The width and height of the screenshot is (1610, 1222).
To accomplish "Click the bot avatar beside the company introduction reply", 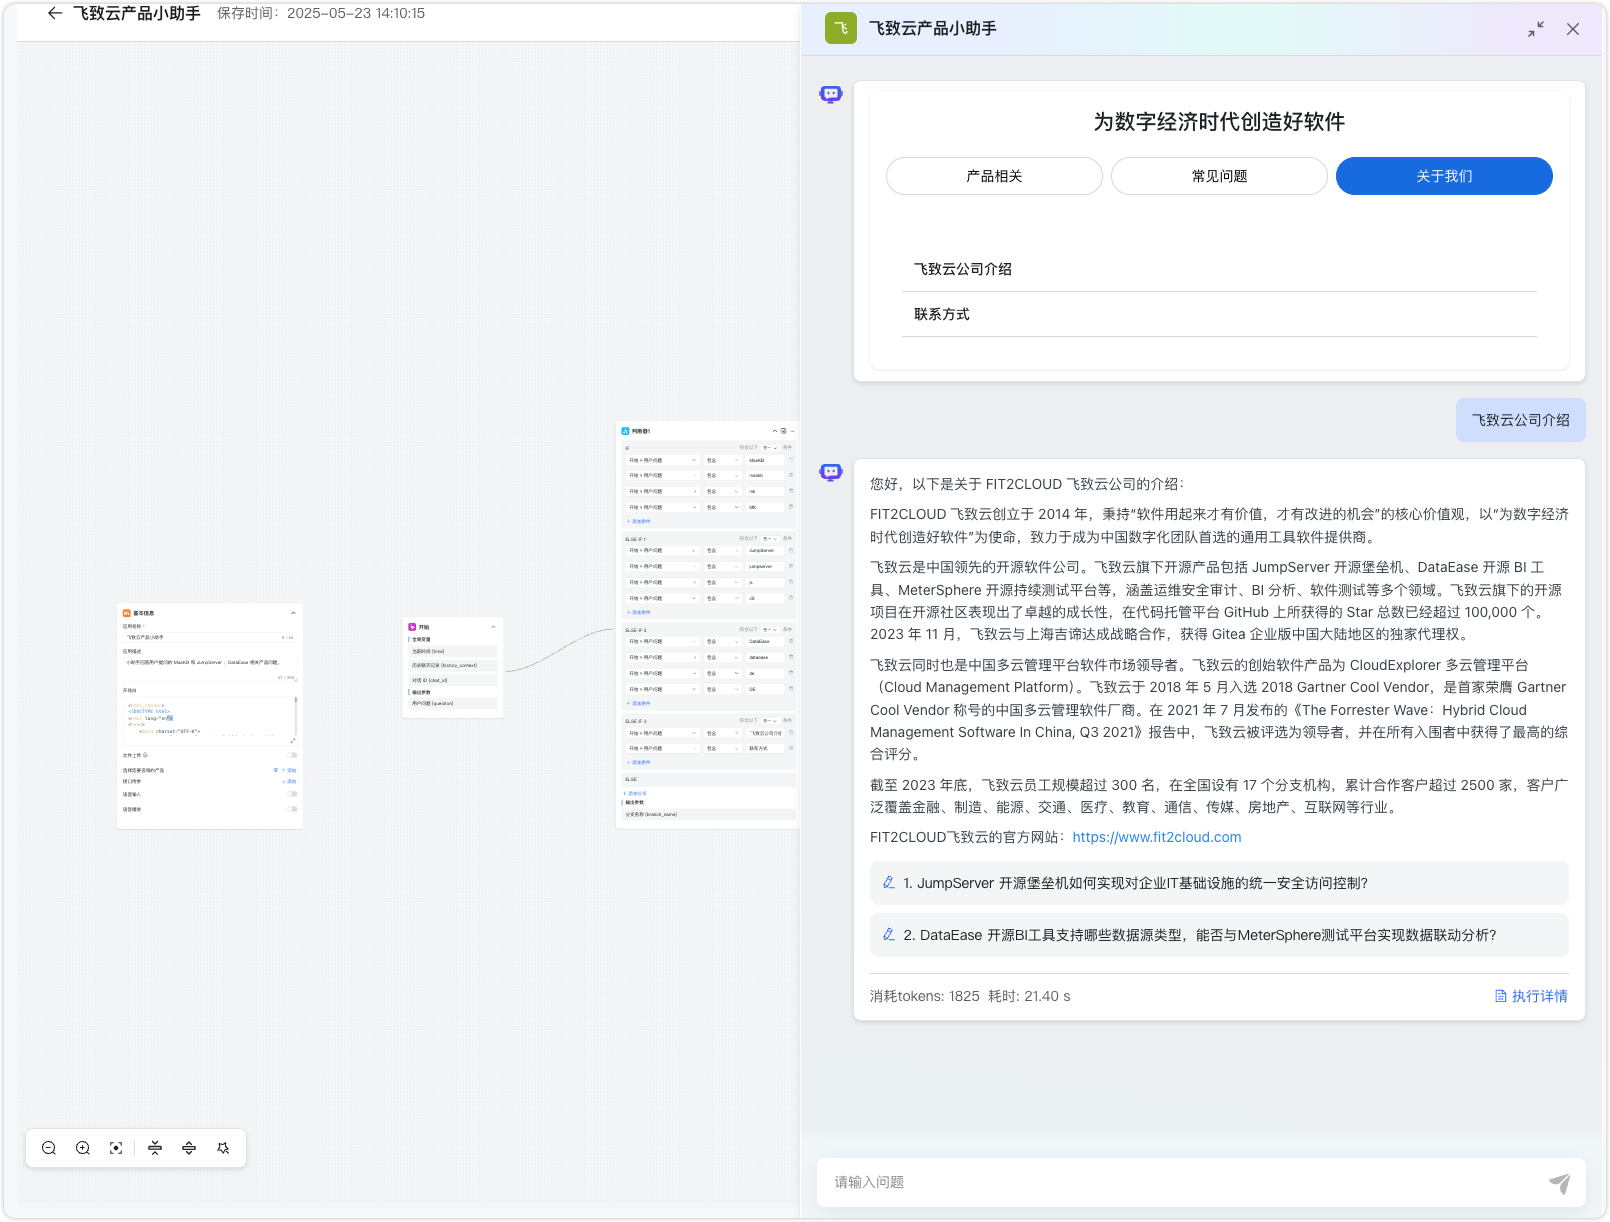I will point(831,472).
